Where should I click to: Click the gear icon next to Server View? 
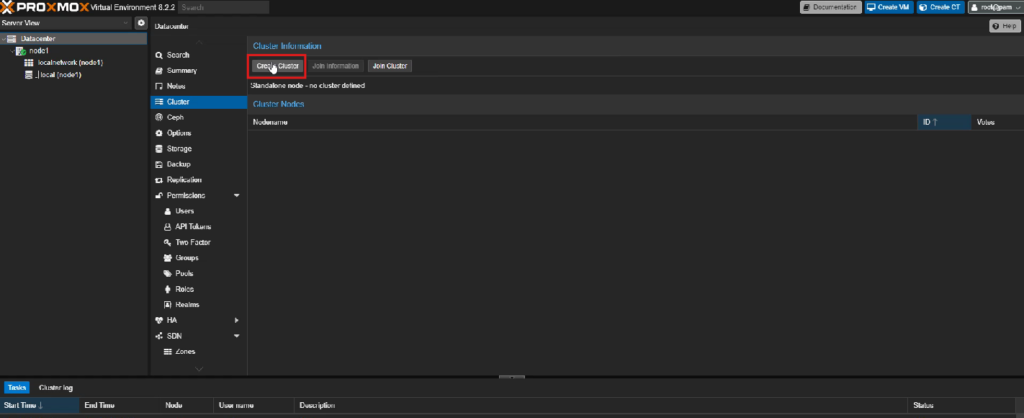pyautogui.click(x=141, y=23)
